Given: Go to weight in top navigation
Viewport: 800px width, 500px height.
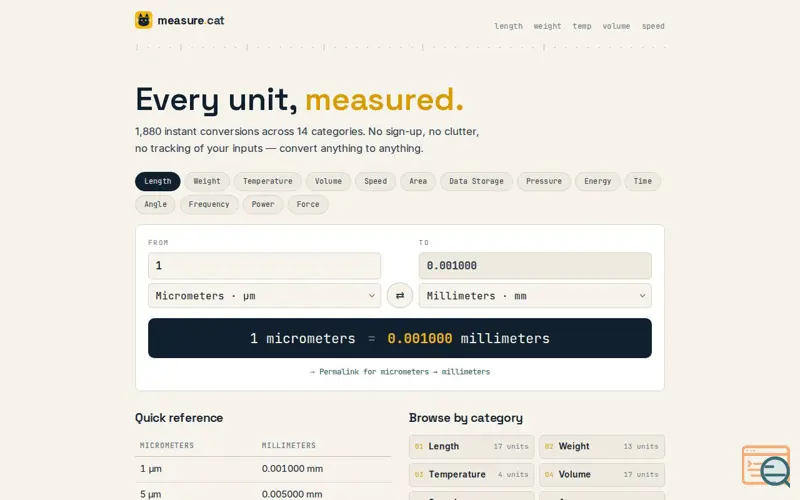Looking at the screenshot, I should pos(547,26).
